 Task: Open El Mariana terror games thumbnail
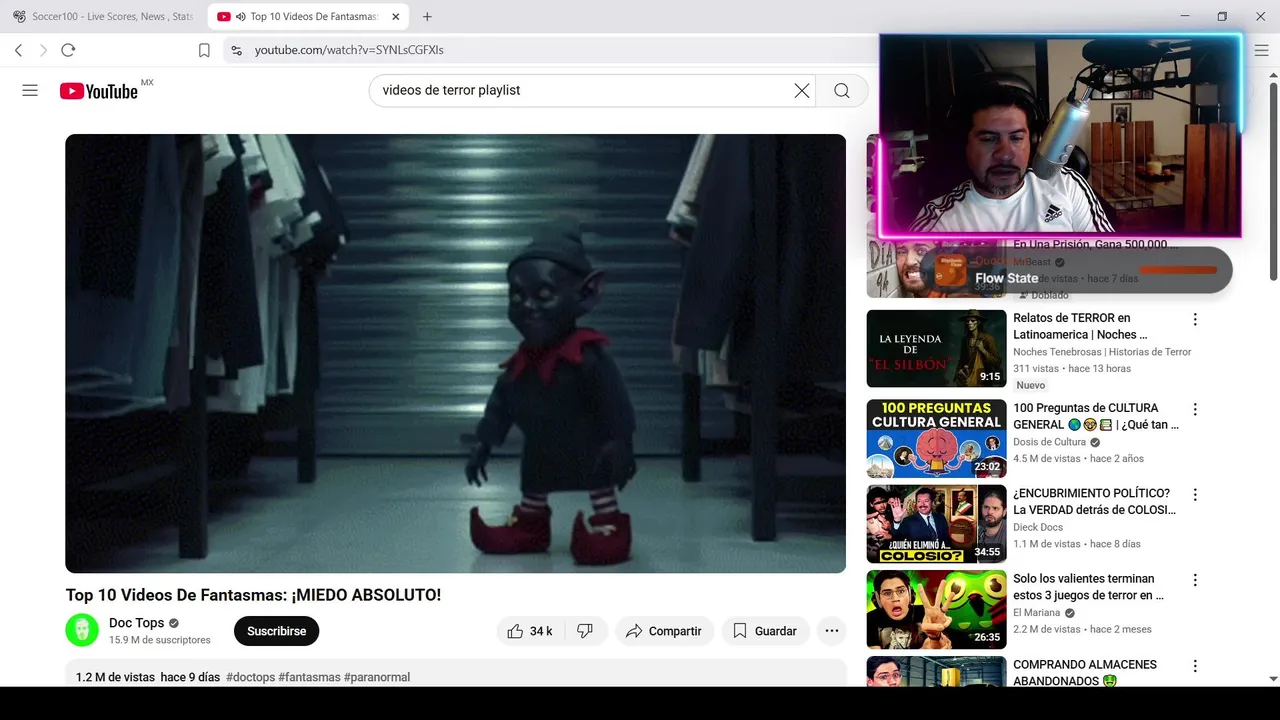(936, 609)
